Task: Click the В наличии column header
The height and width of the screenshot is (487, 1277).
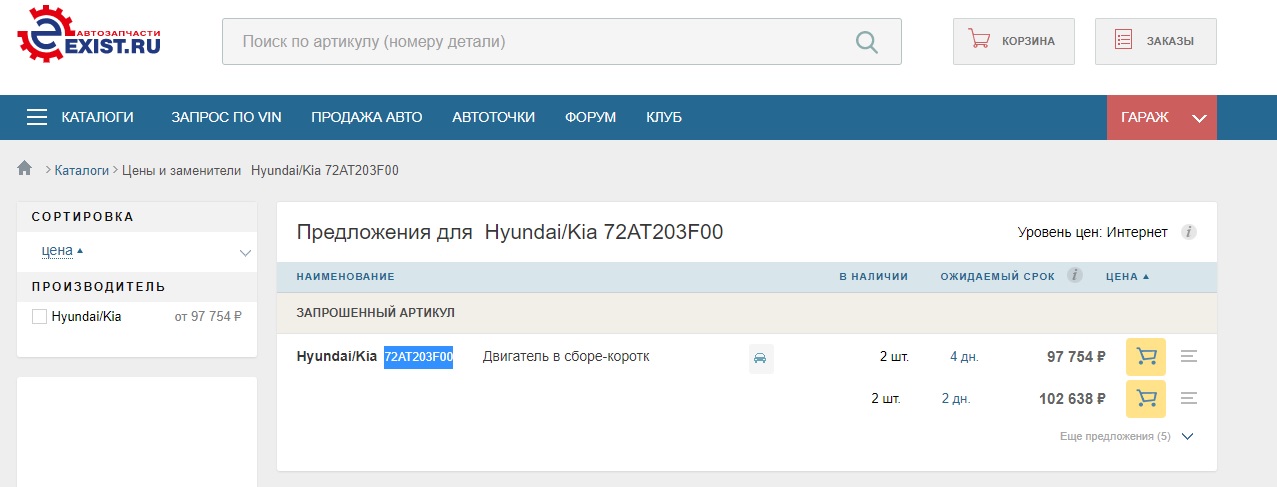Action: (873, 276)
